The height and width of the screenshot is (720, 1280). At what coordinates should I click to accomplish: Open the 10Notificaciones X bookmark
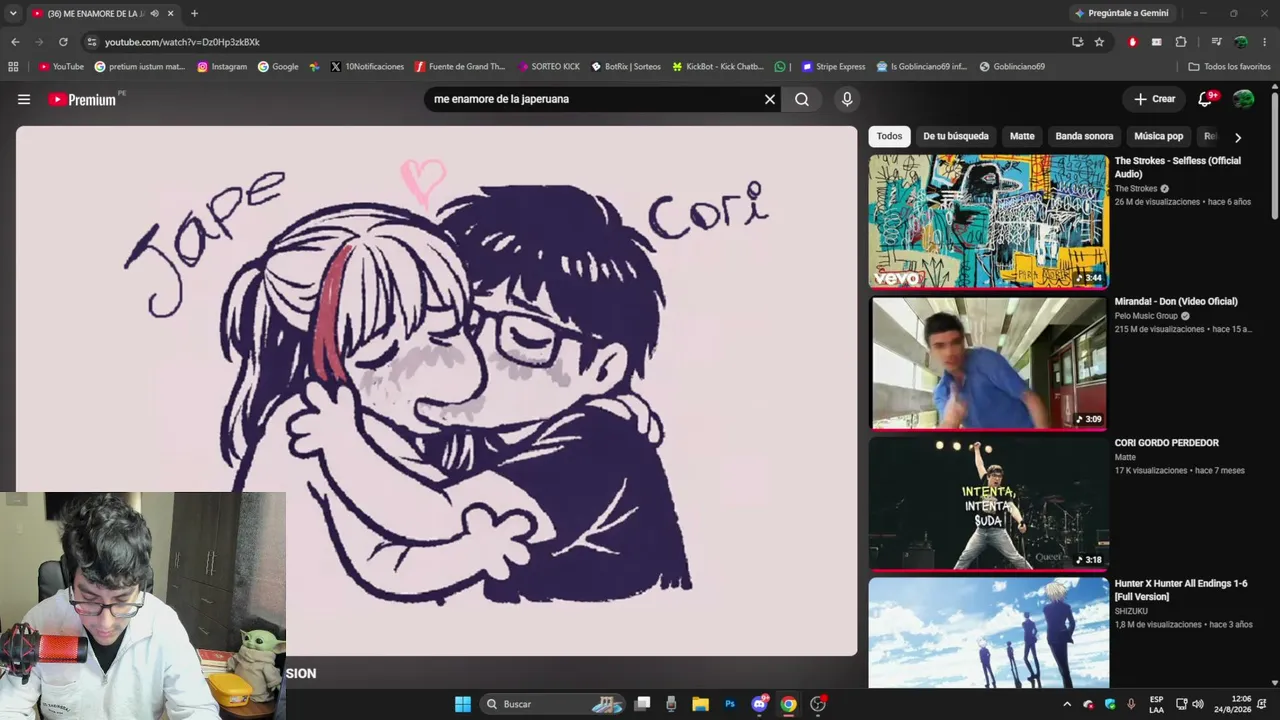point(367,67)
